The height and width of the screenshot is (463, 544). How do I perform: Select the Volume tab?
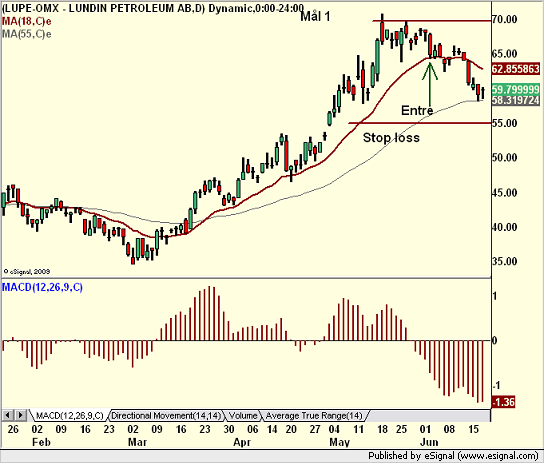[x=243, y=415]
